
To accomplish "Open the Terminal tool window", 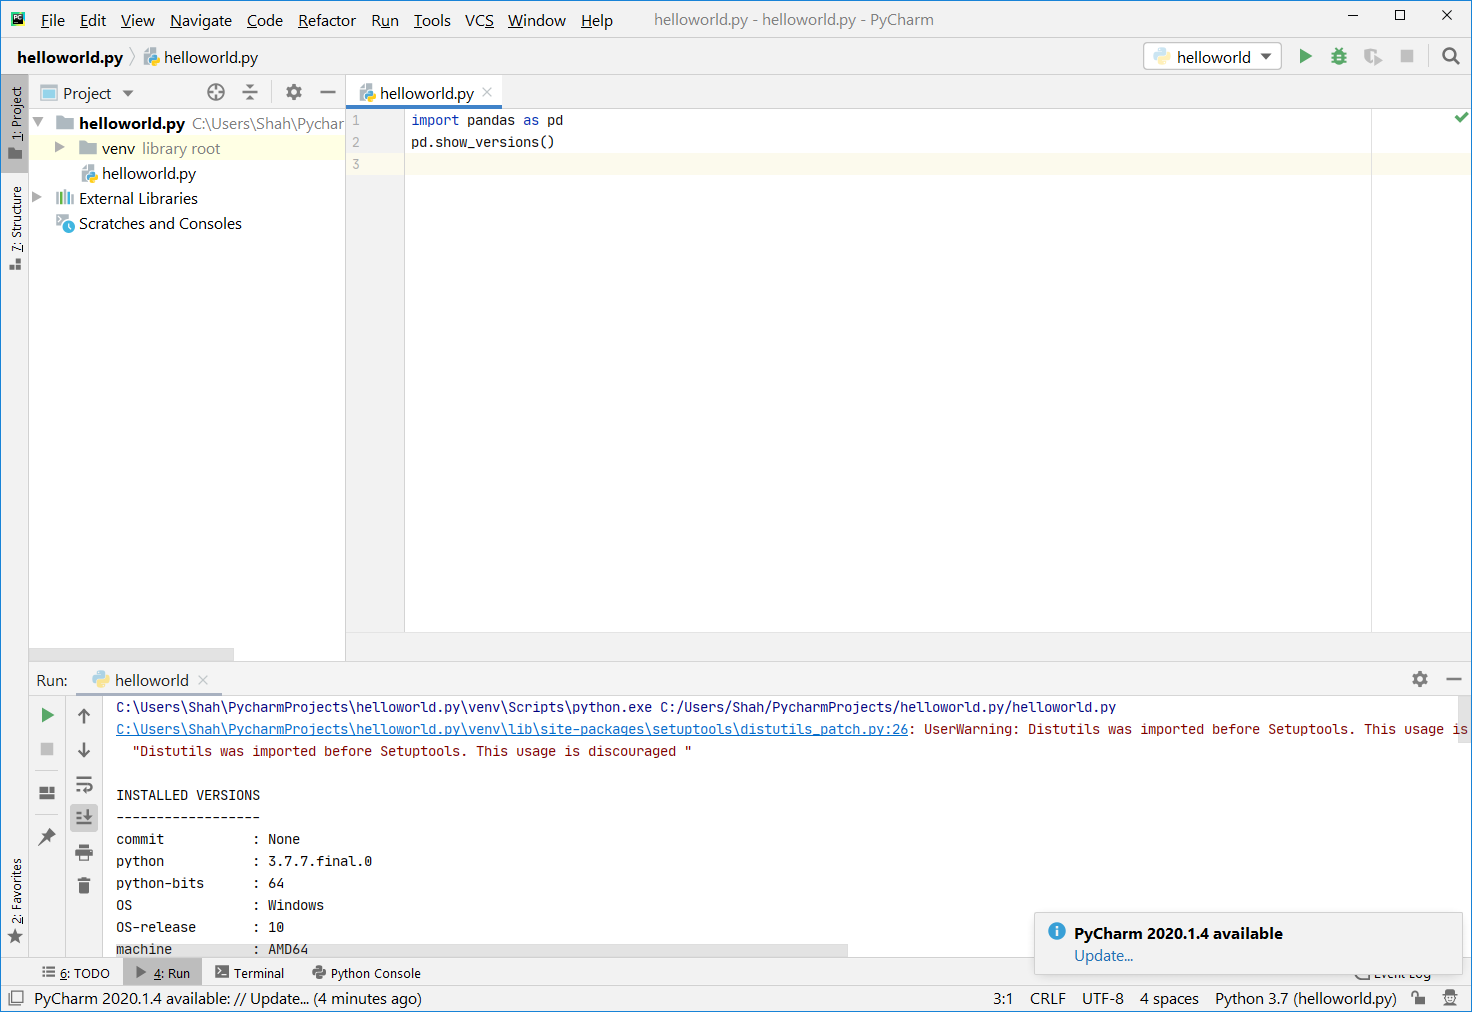I will (249, 972).
